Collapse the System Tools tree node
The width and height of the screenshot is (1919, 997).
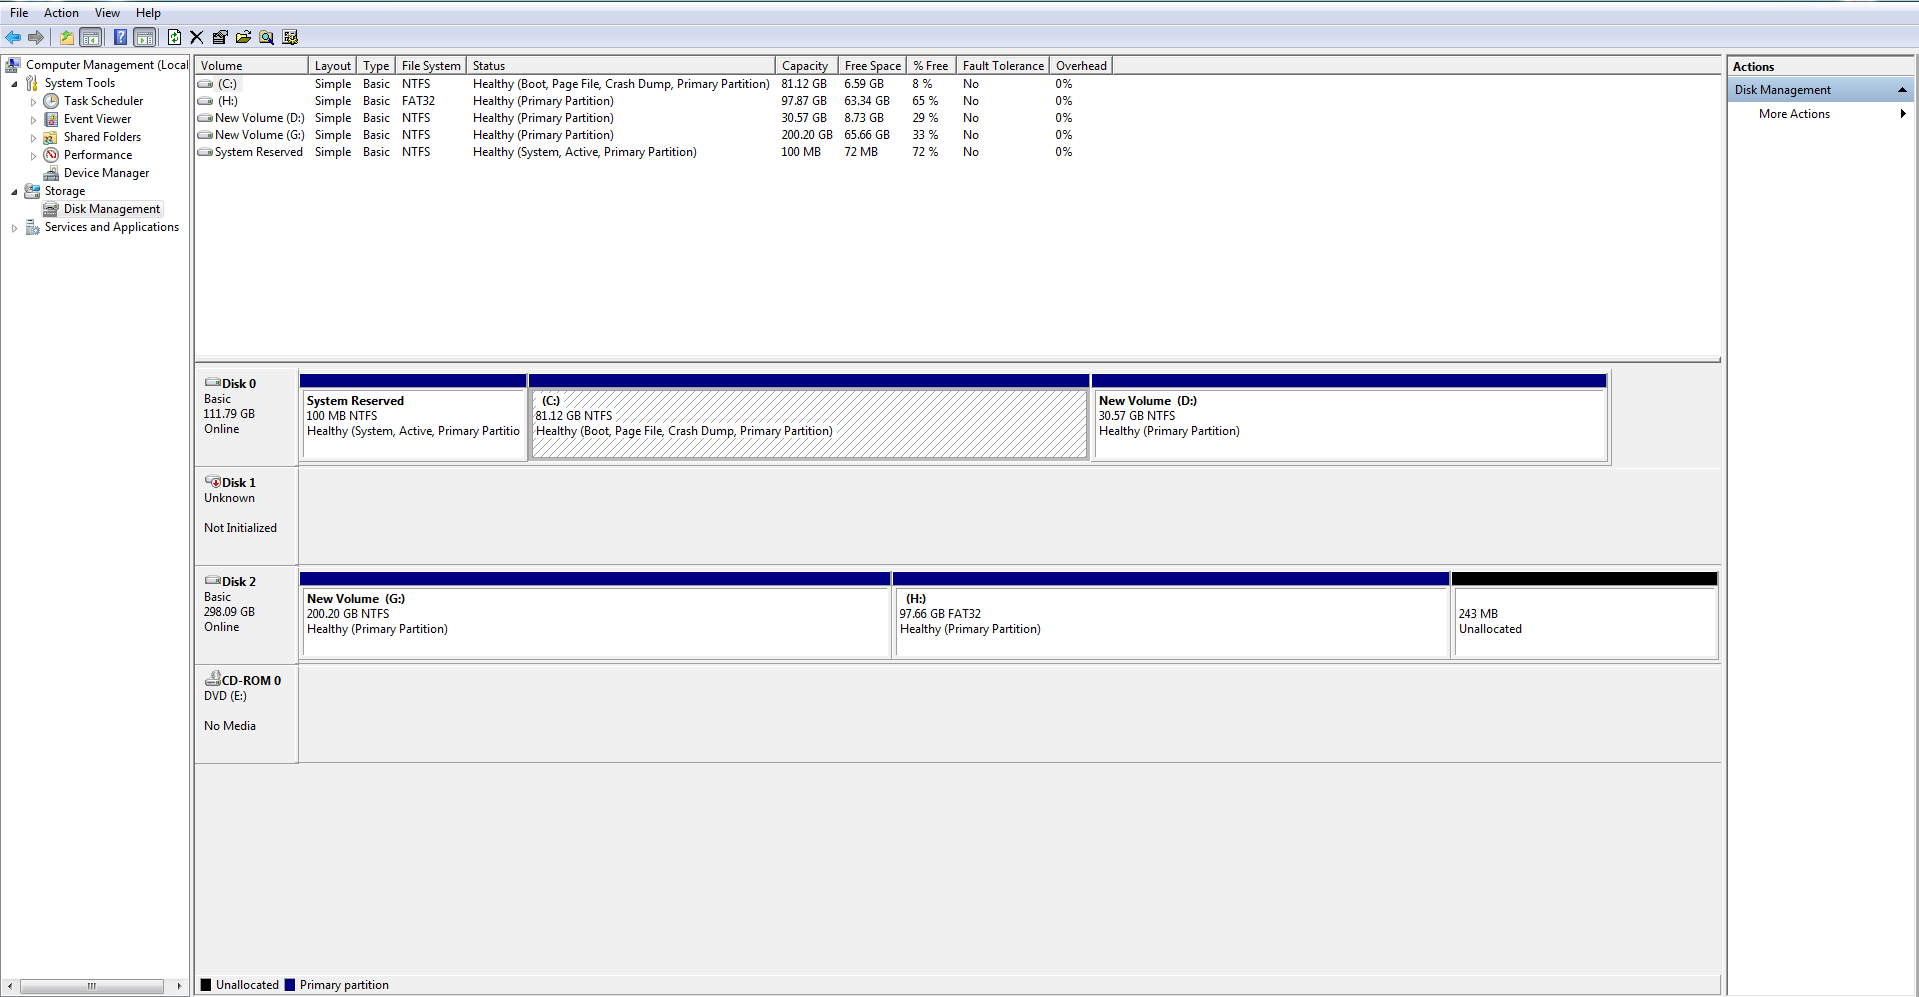[14, 84]
